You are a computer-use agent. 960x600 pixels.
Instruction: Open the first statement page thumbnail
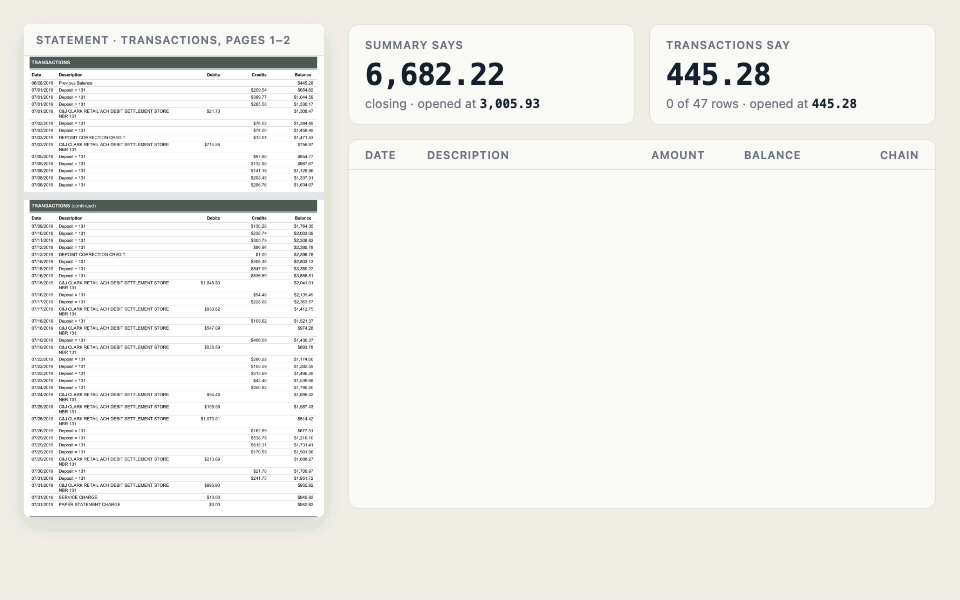(x=174, y=124)
